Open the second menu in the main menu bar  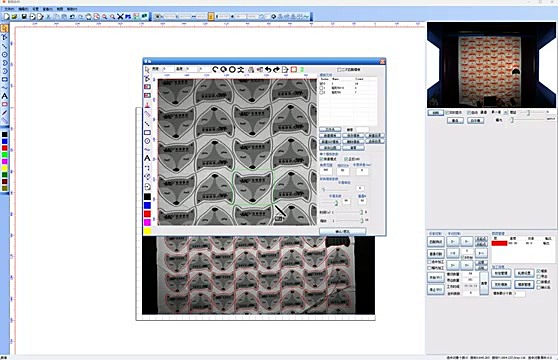pyautogui.click(x=23, y=9)
